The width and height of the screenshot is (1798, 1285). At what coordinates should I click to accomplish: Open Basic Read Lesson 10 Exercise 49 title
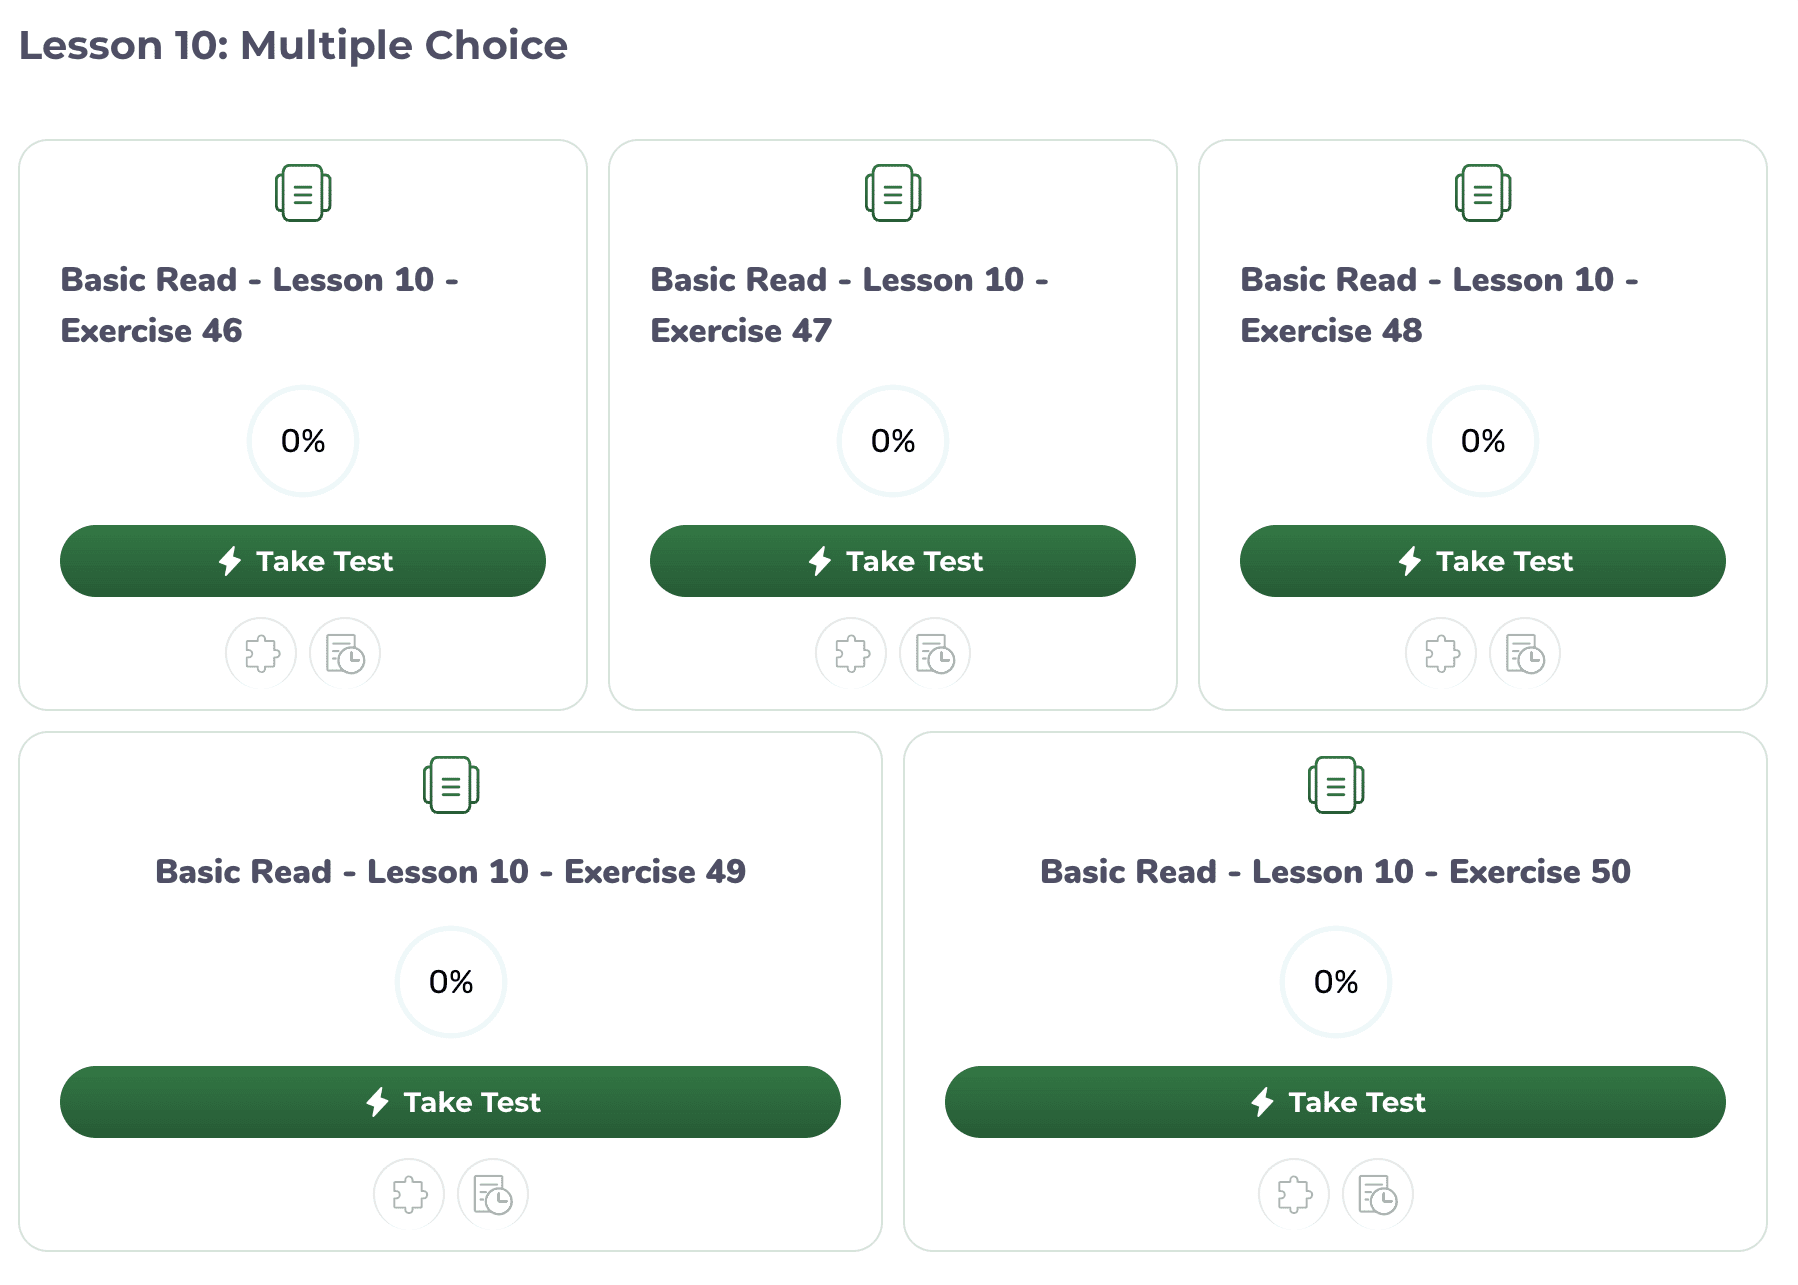click(x=450, y=872)
